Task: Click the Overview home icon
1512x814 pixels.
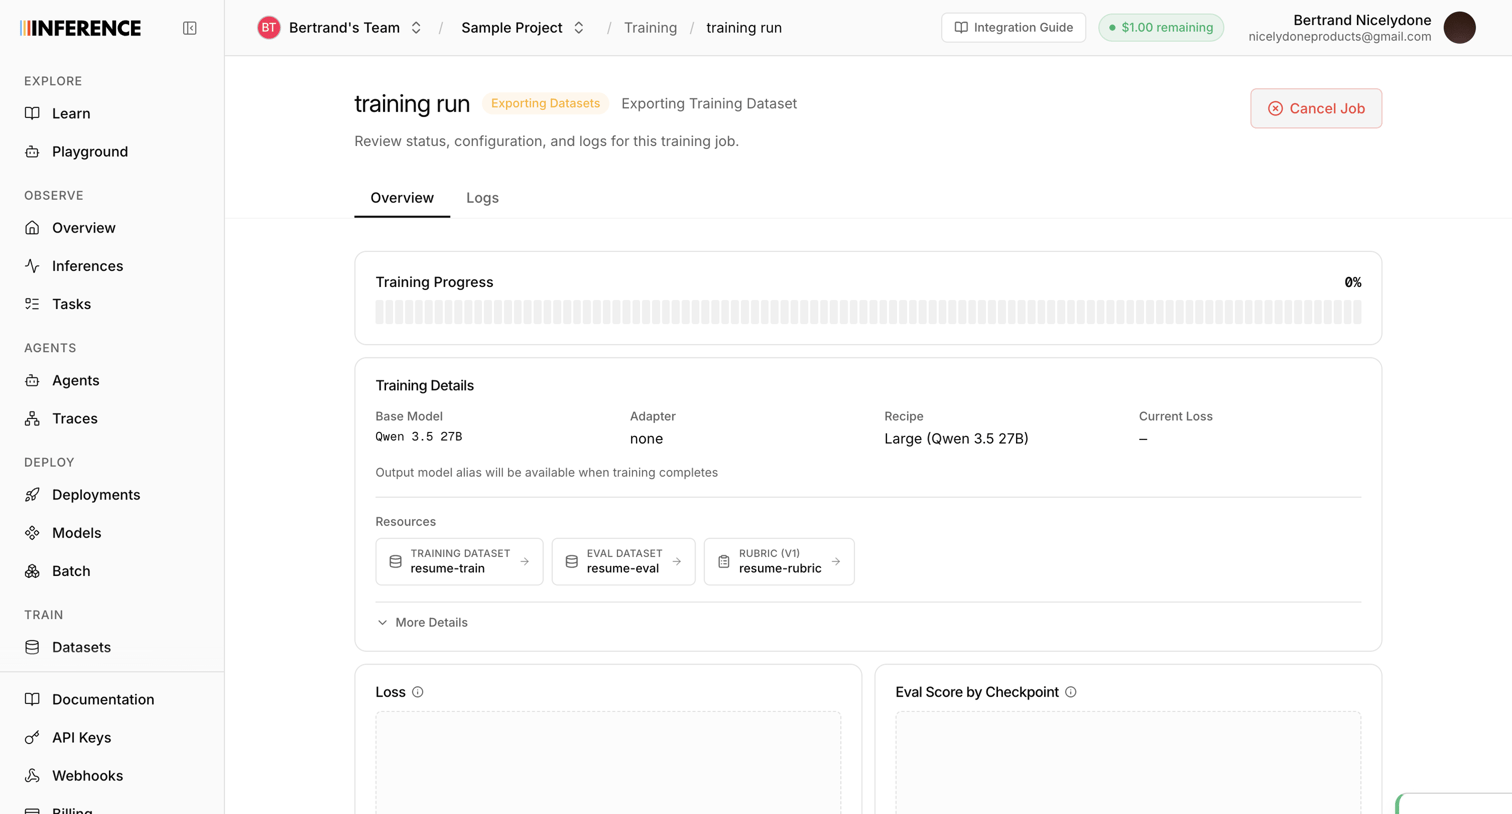Action: (32, 228)
